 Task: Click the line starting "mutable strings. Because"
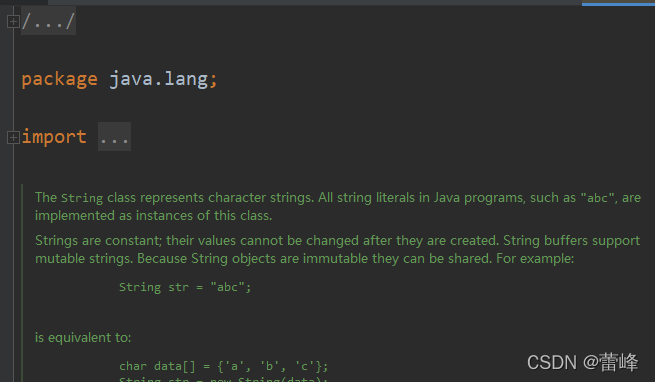304,259
